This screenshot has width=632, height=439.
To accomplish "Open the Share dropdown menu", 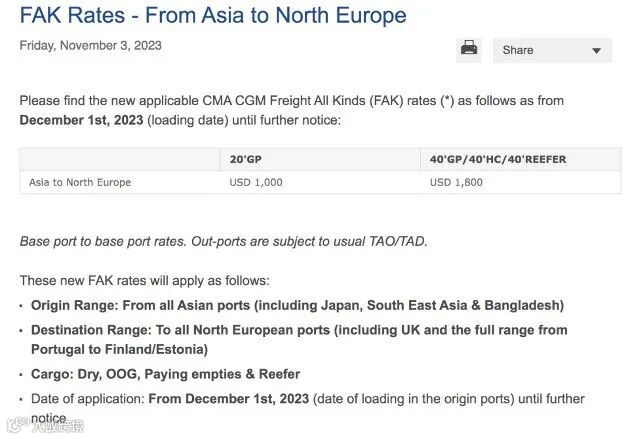I will (551, 50).
